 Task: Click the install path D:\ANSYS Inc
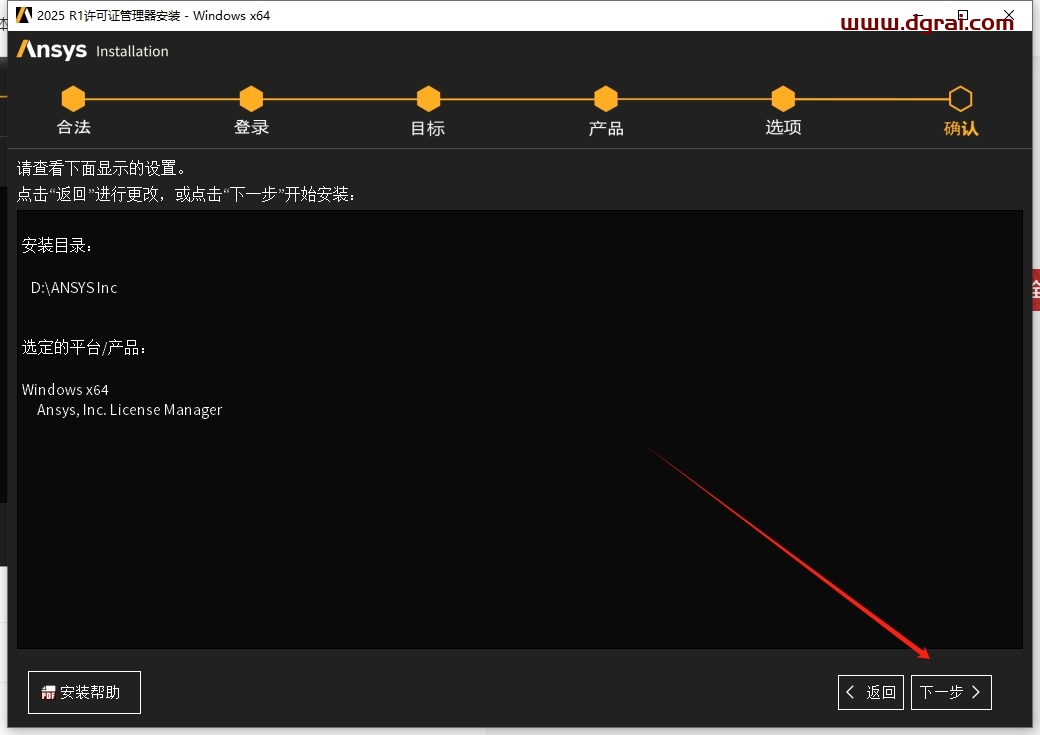(x=74, y=288)
